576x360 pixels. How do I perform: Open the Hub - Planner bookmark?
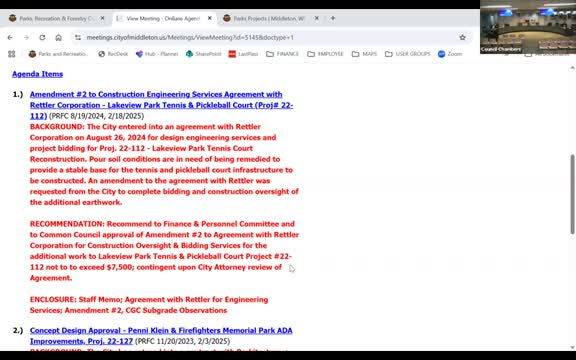(x=157, y=54)
